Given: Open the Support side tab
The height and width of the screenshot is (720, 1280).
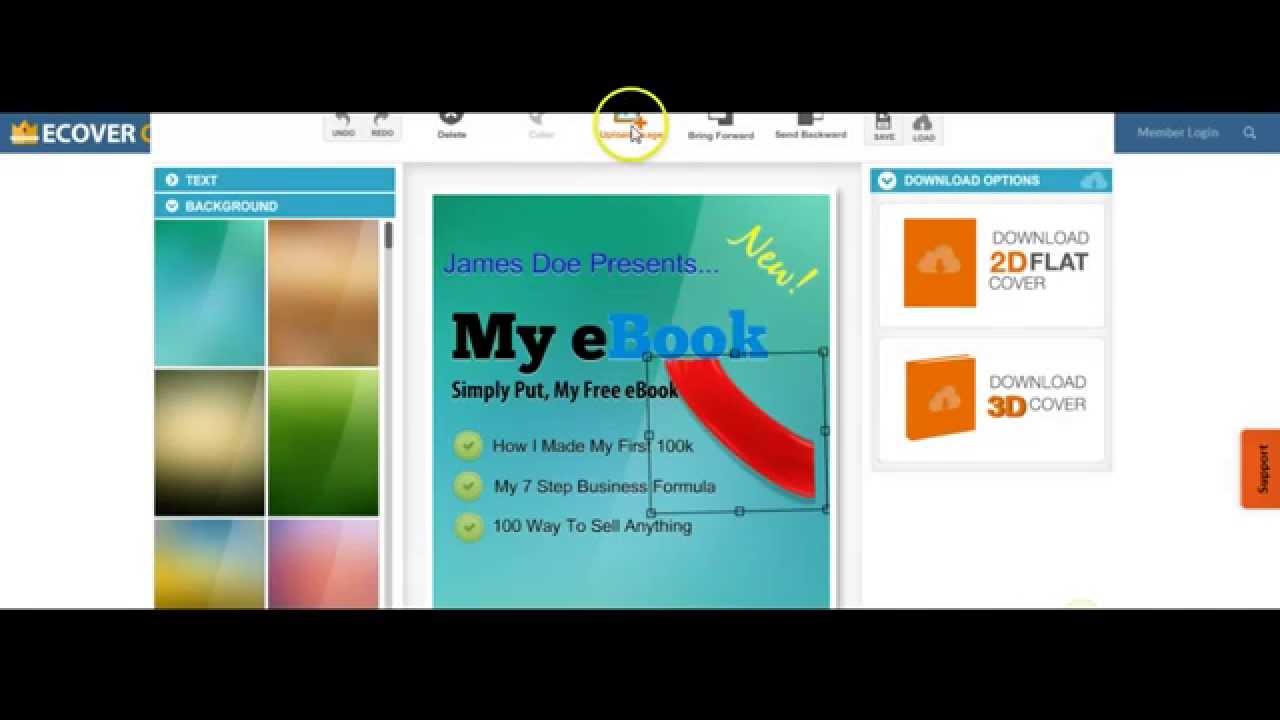Looking at the screenshot, I should click(1261, 469).
